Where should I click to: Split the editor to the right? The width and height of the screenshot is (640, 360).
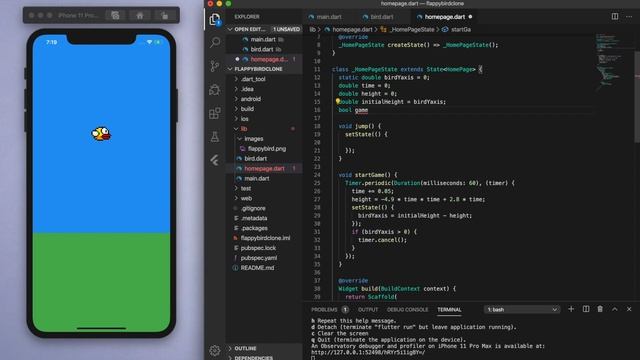point(615,16)
